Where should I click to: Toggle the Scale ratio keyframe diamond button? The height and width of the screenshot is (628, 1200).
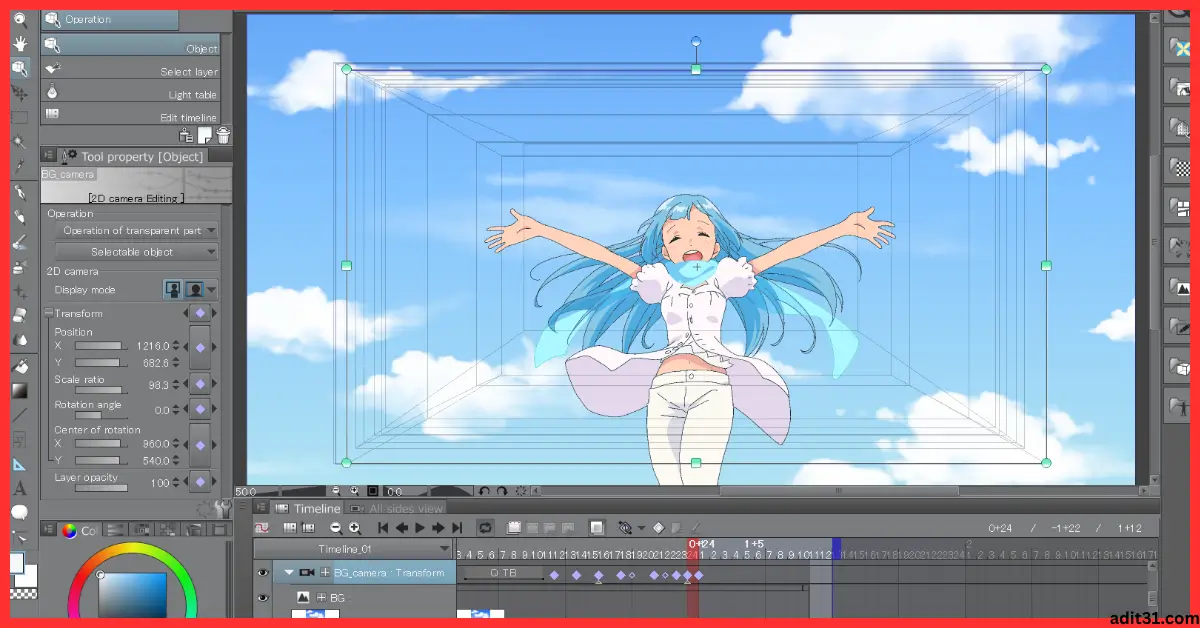point(200,384)
